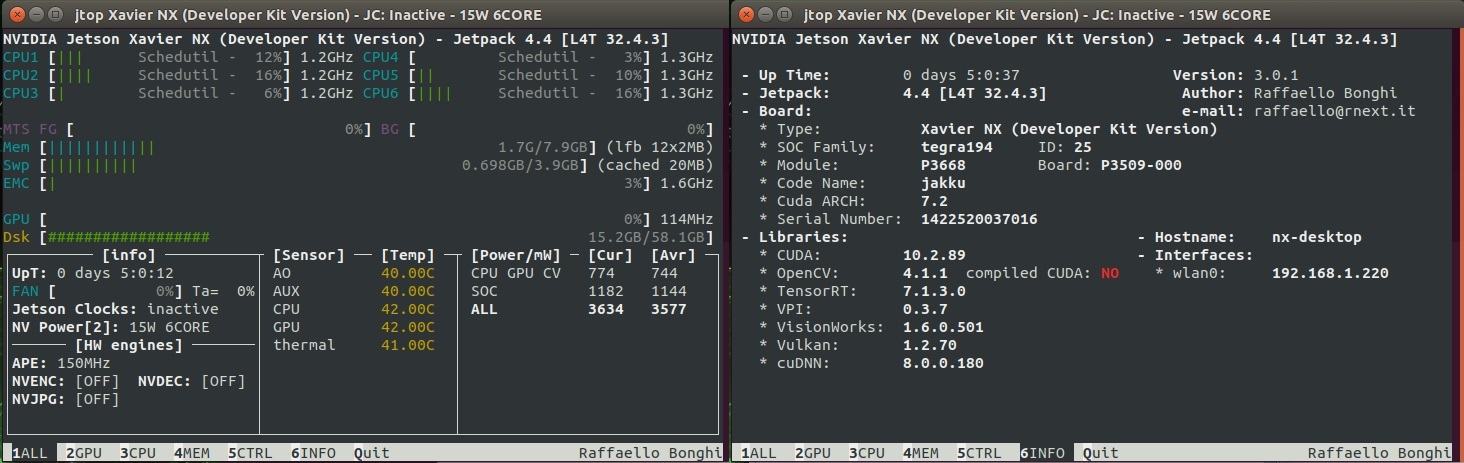The image size is (1464, 463).
Task: Click the wlan0 IP address 192.168.1.220
Action: [1330, 273]
